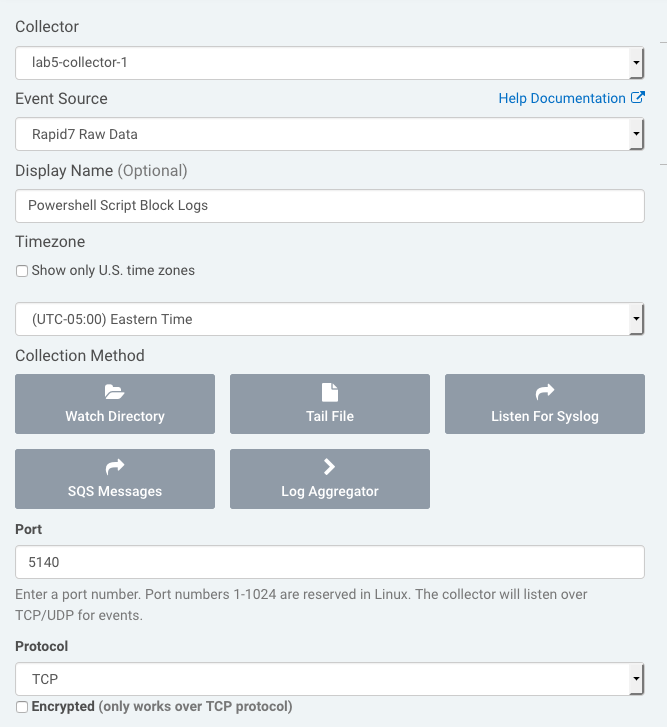Open the Collector dropdown showing lab5-collector-1
The width and height of the screenshot is (667, 727).
329,63
